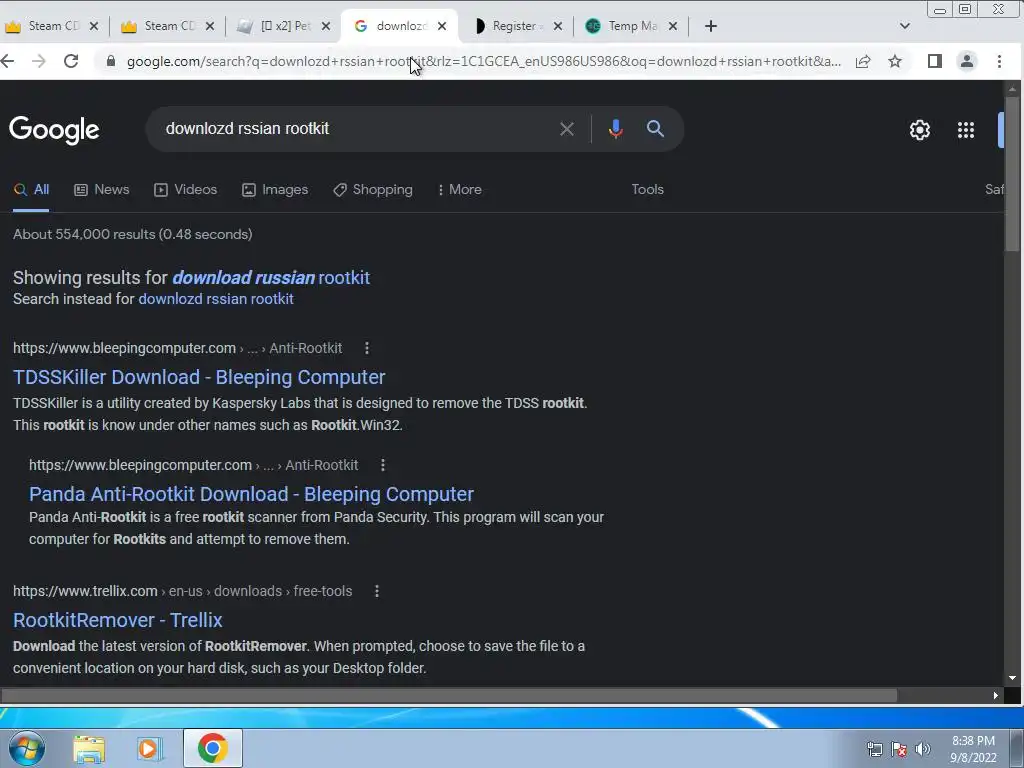Open Chrome's three-dot menu
1024x768 pixels.
[x=999, y=61]
